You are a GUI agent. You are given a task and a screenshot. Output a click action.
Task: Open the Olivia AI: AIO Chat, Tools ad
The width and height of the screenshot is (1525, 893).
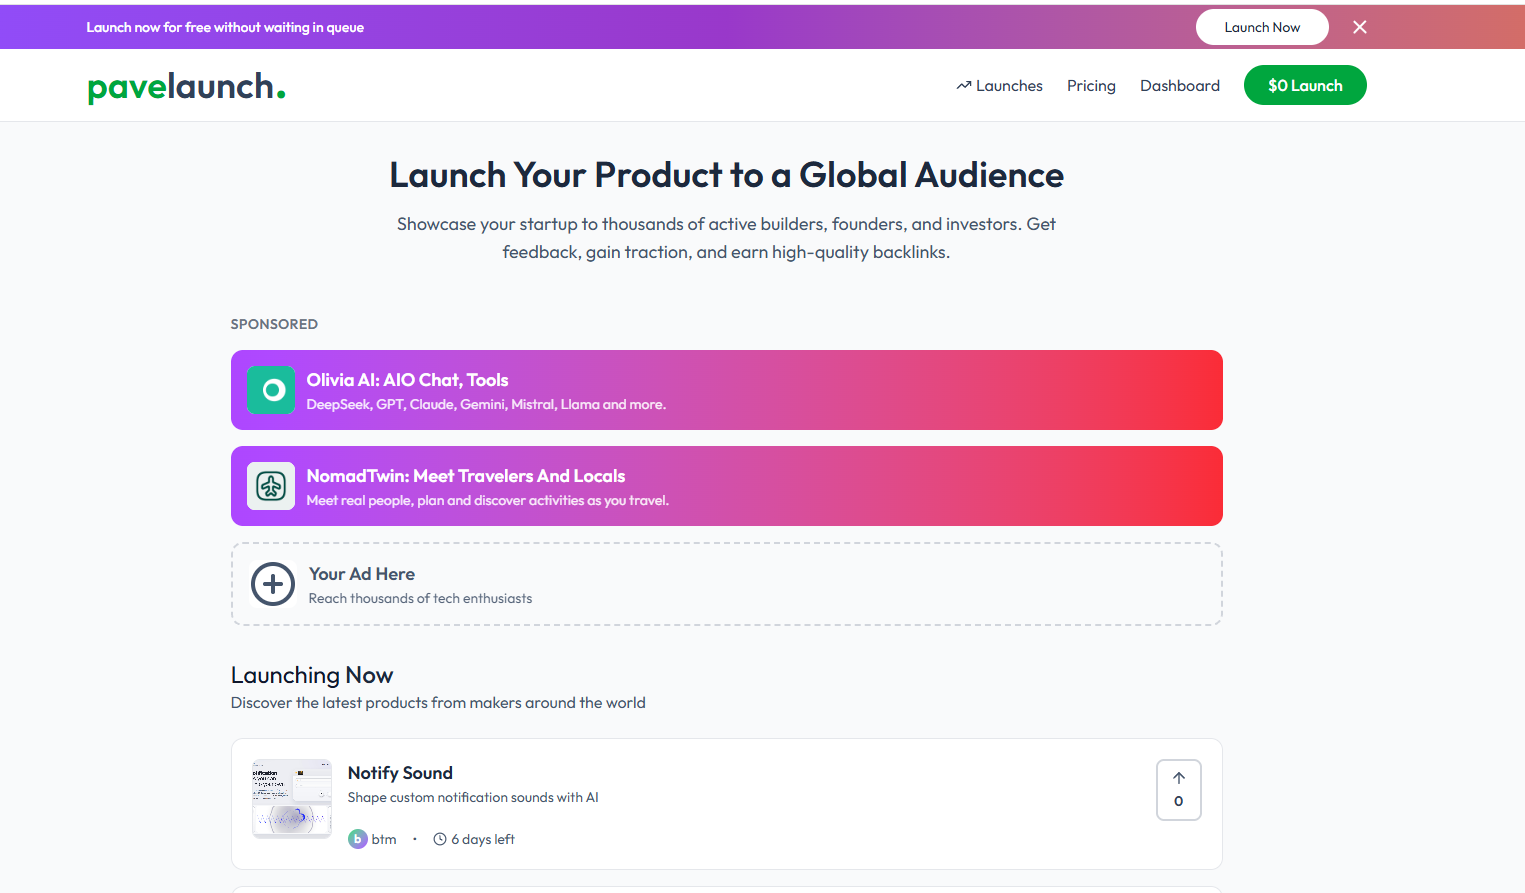tap(727, 390)
